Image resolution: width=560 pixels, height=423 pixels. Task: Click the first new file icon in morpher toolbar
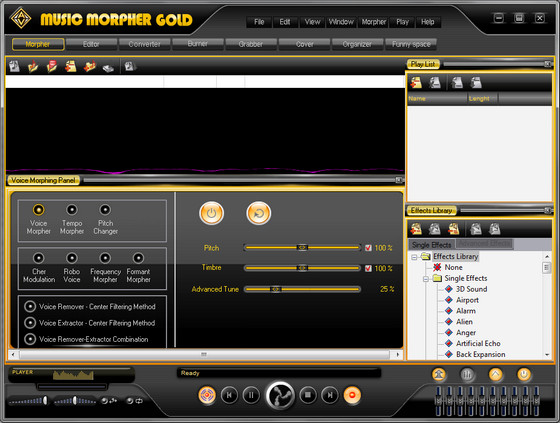tap(14, 66)
